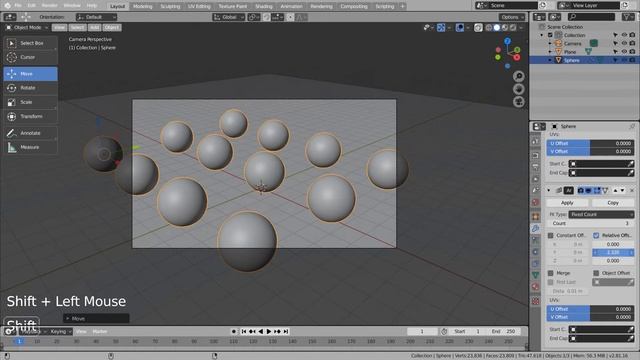The width and height of the screenshot is (640, 360).
Task: Switch to rendered viewport shading
Action: (513, 28)
